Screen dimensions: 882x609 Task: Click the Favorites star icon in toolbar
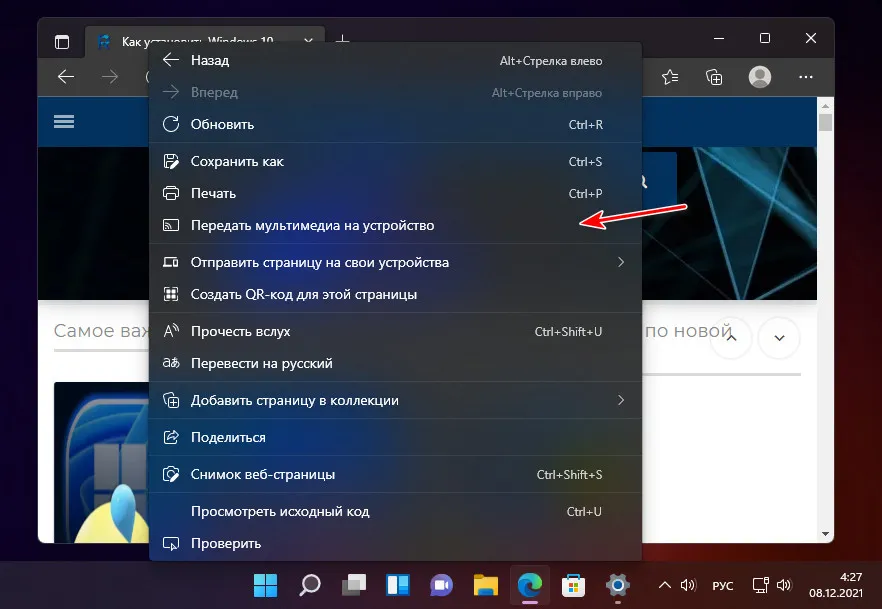[x=670, y=77]
